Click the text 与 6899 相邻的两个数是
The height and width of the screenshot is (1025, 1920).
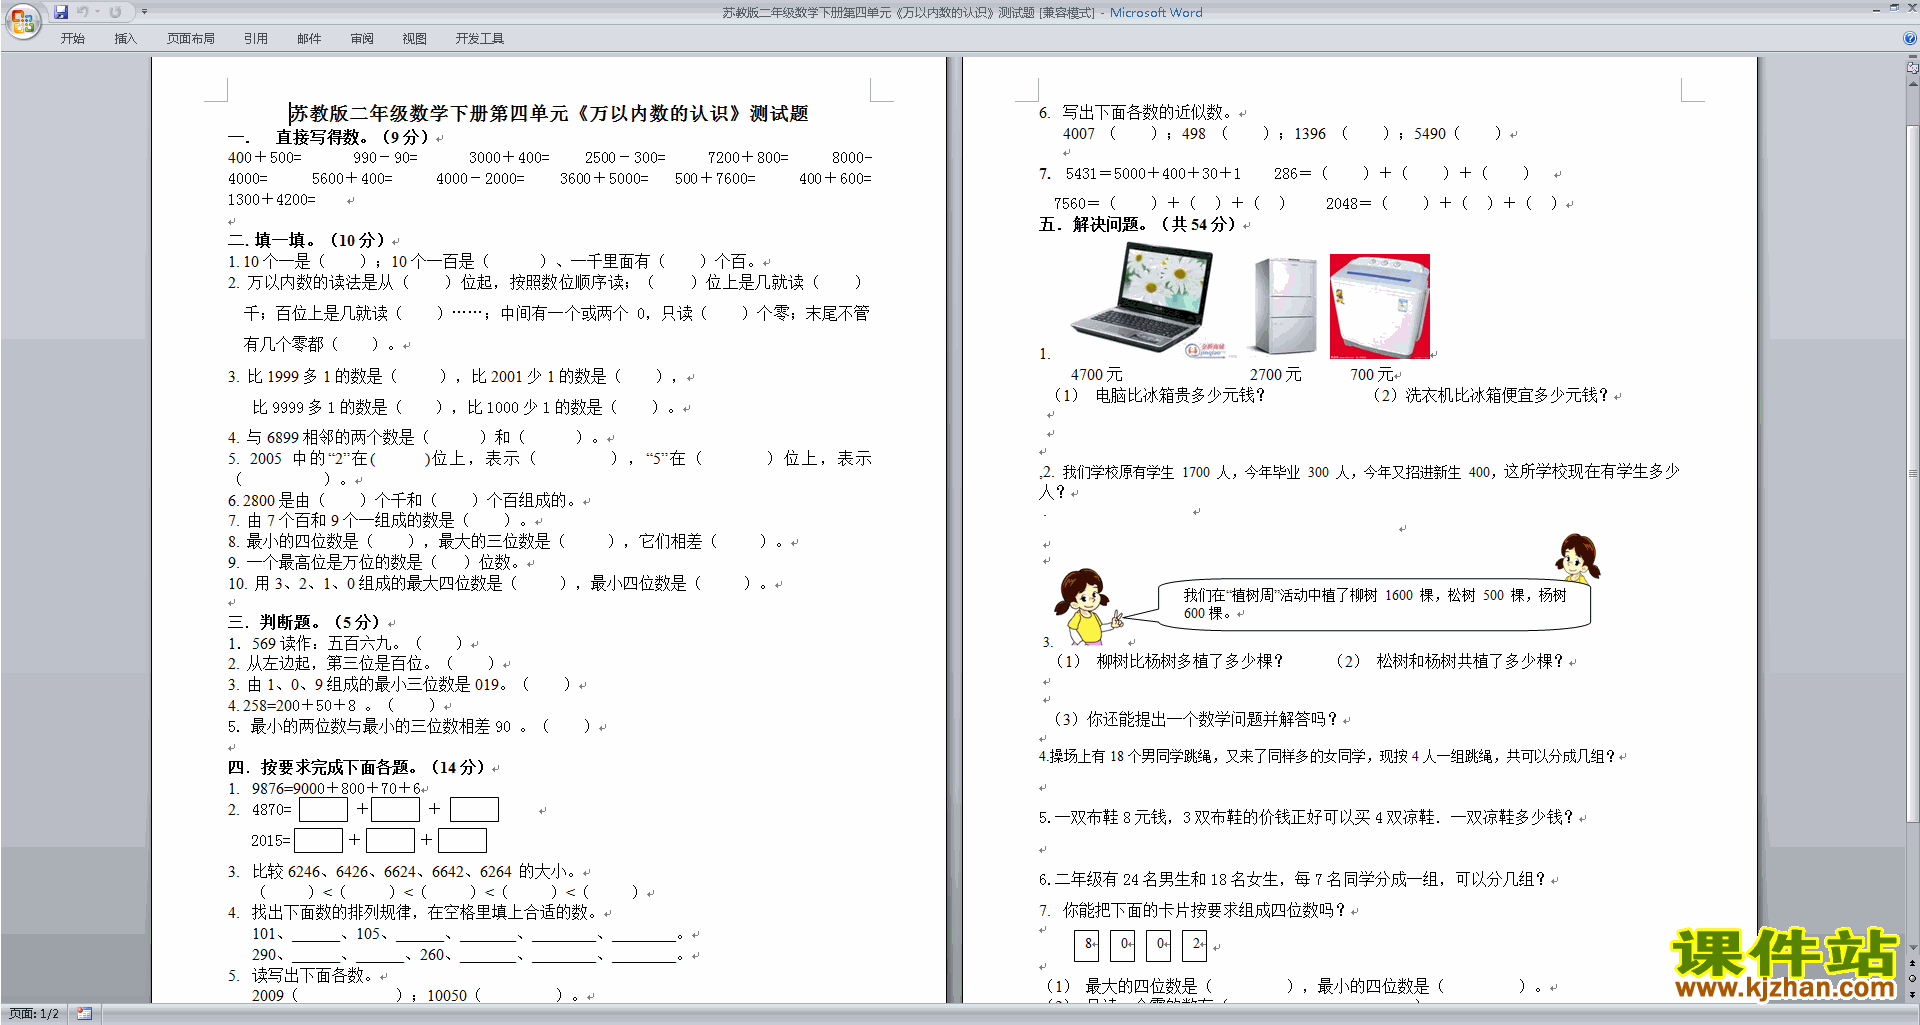[330, 437]
